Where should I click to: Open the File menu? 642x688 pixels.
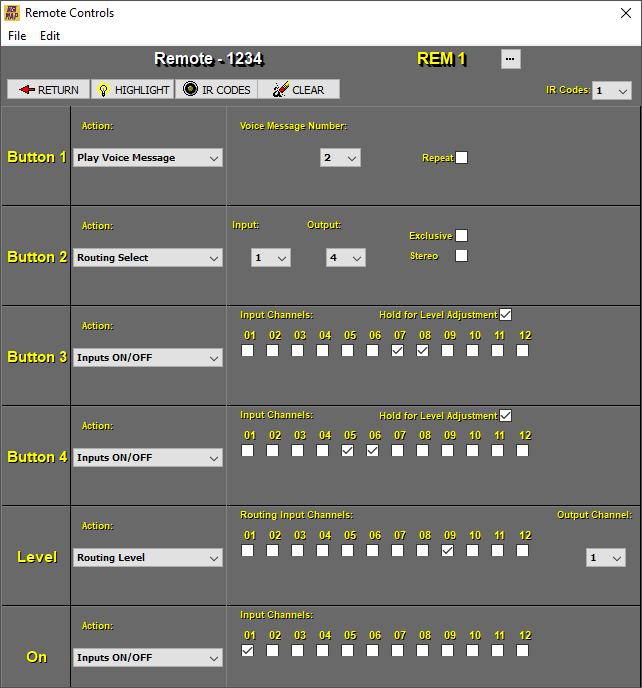tap(17, 36)
